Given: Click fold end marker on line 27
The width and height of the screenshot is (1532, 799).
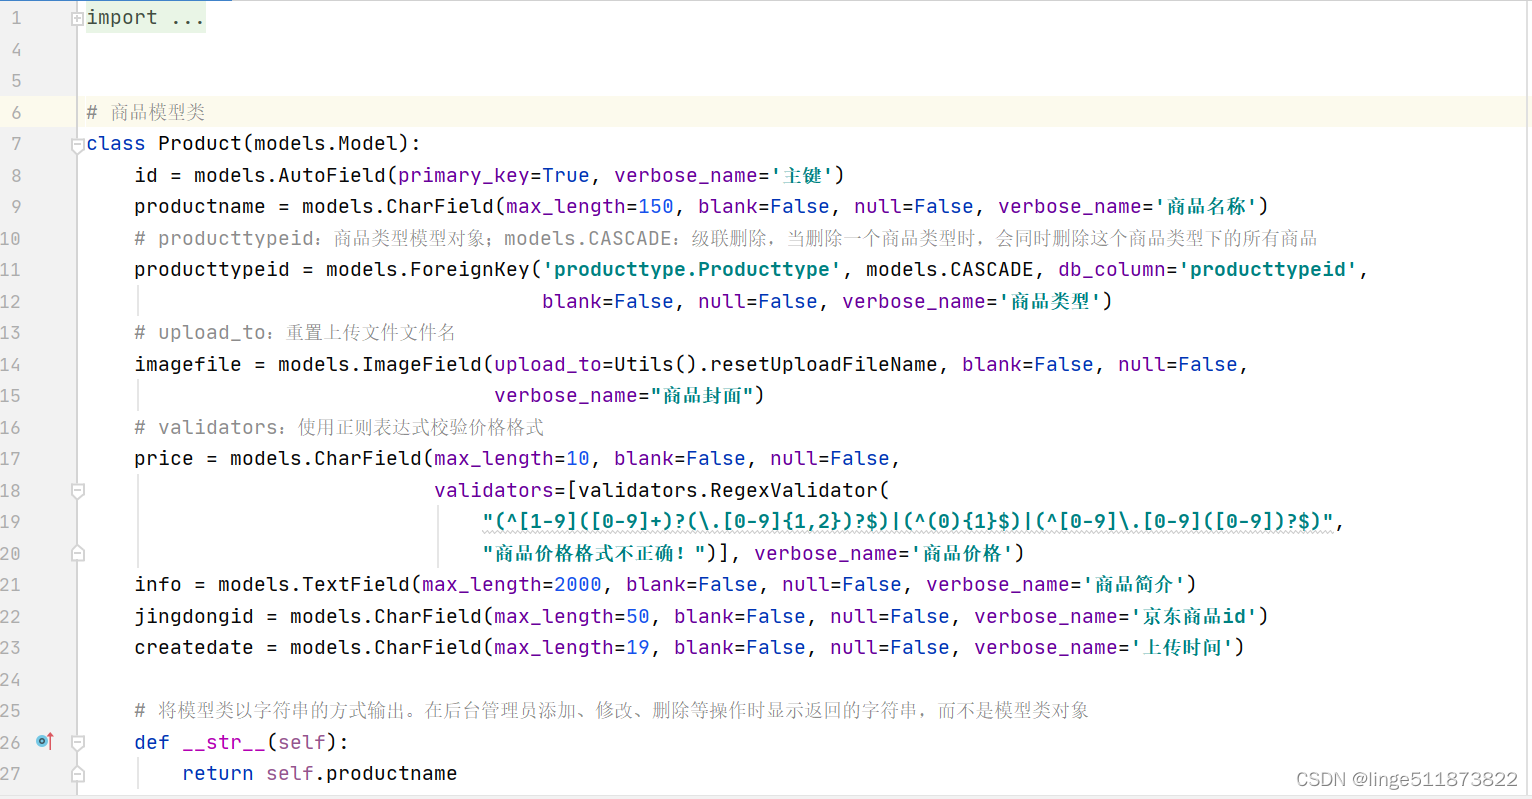Looking at the screenshot, I should (x=77, y=774).
